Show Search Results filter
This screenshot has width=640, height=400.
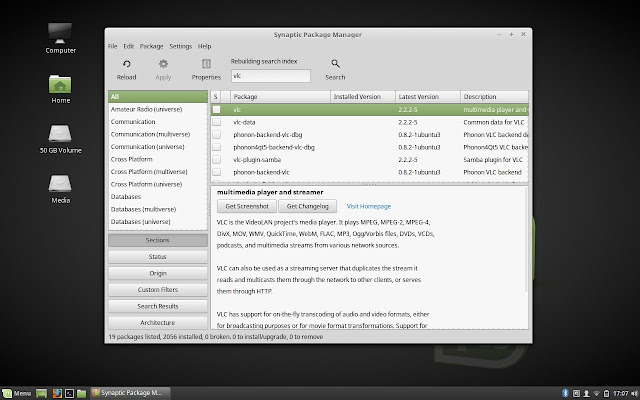coord(158,306)
